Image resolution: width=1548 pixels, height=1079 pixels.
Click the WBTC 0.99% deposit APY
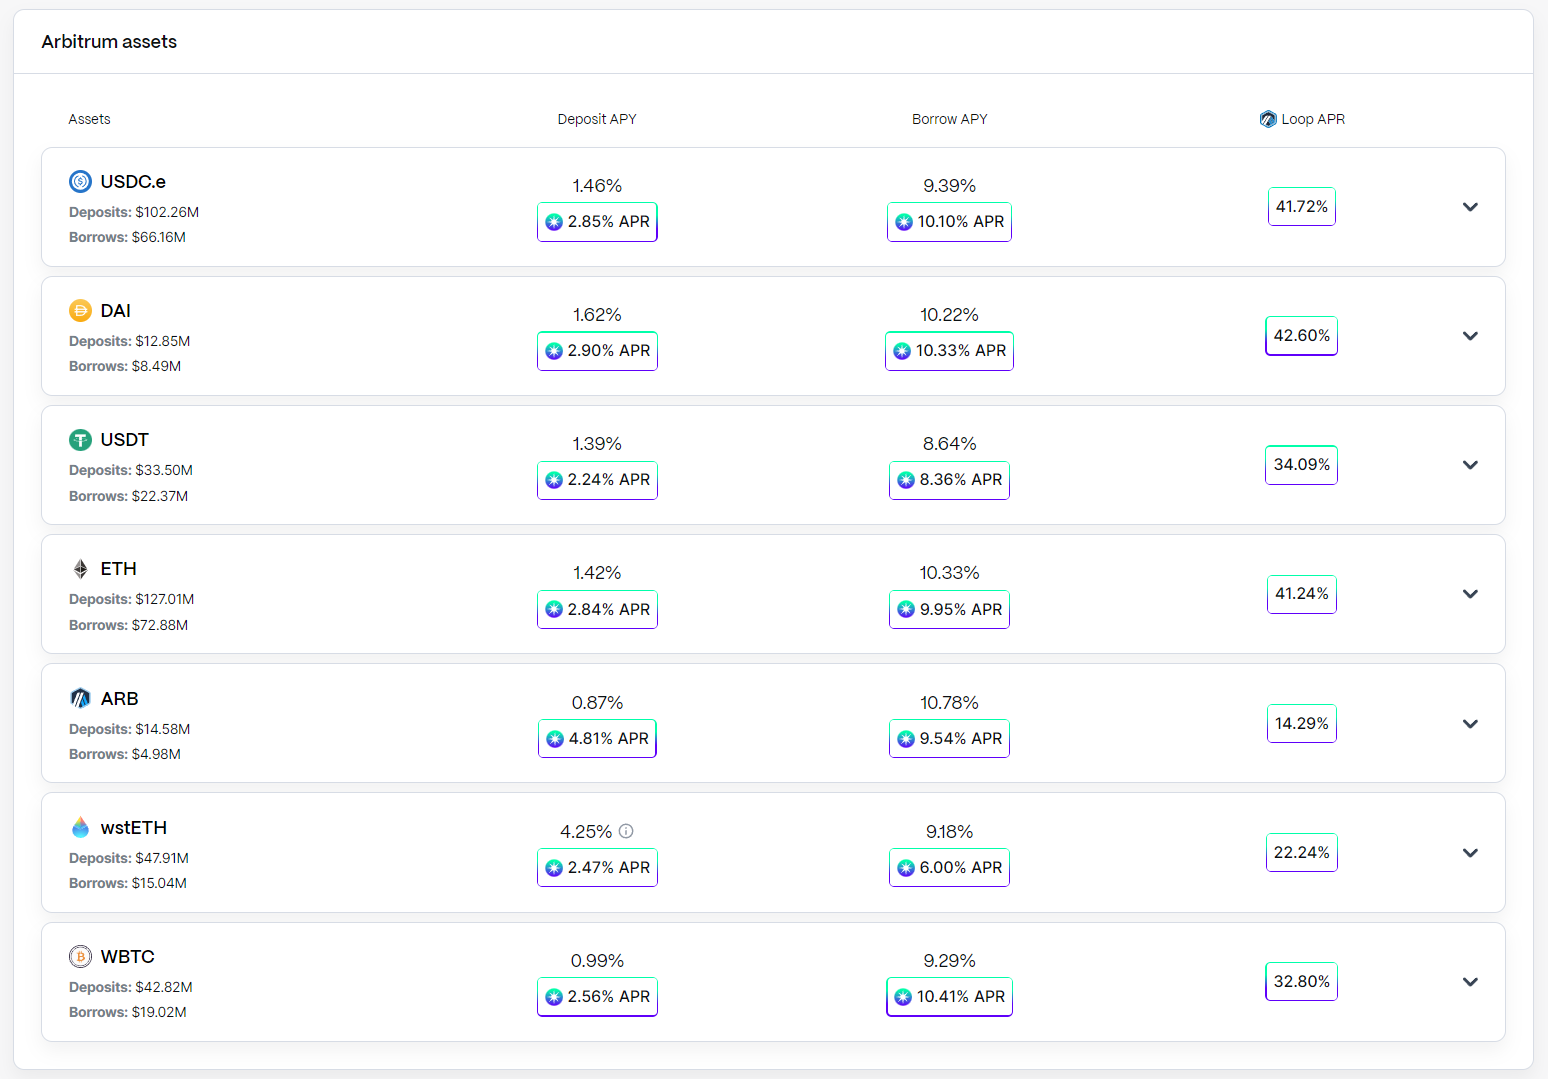pyautogui.click(x=597, y=961)
